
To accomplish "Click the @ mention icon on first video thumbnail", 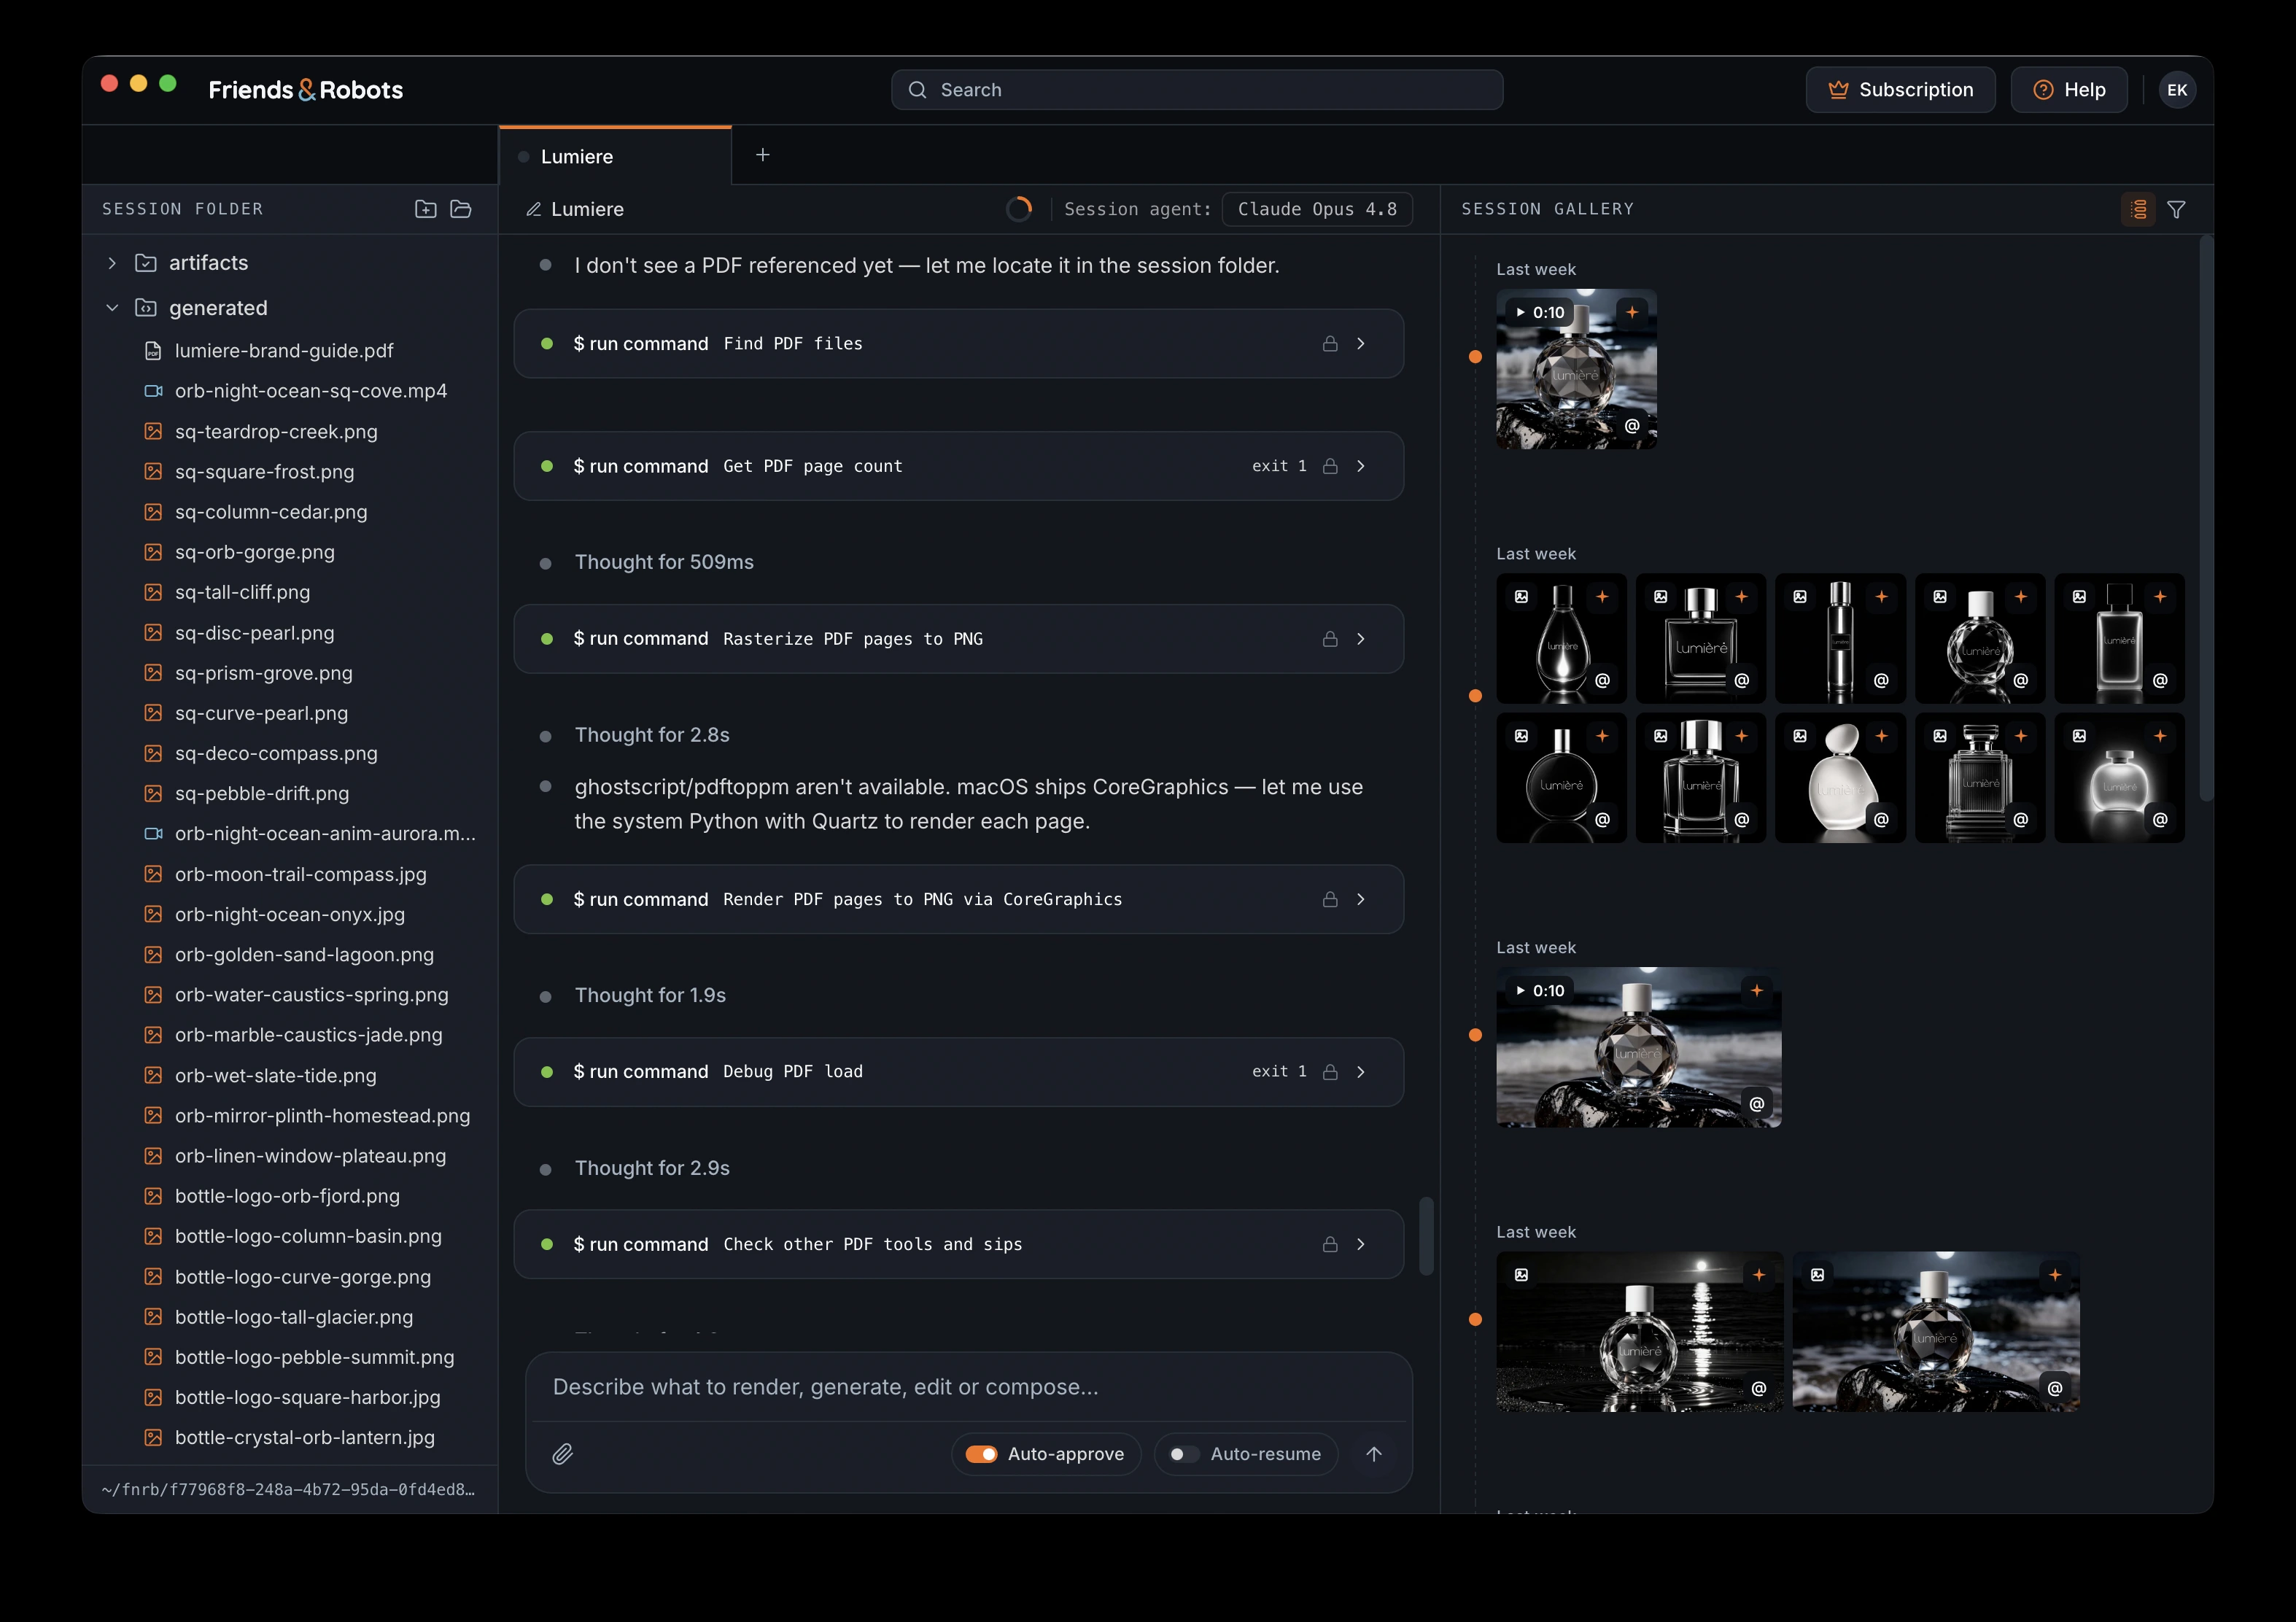I will tap(1632, 425).
